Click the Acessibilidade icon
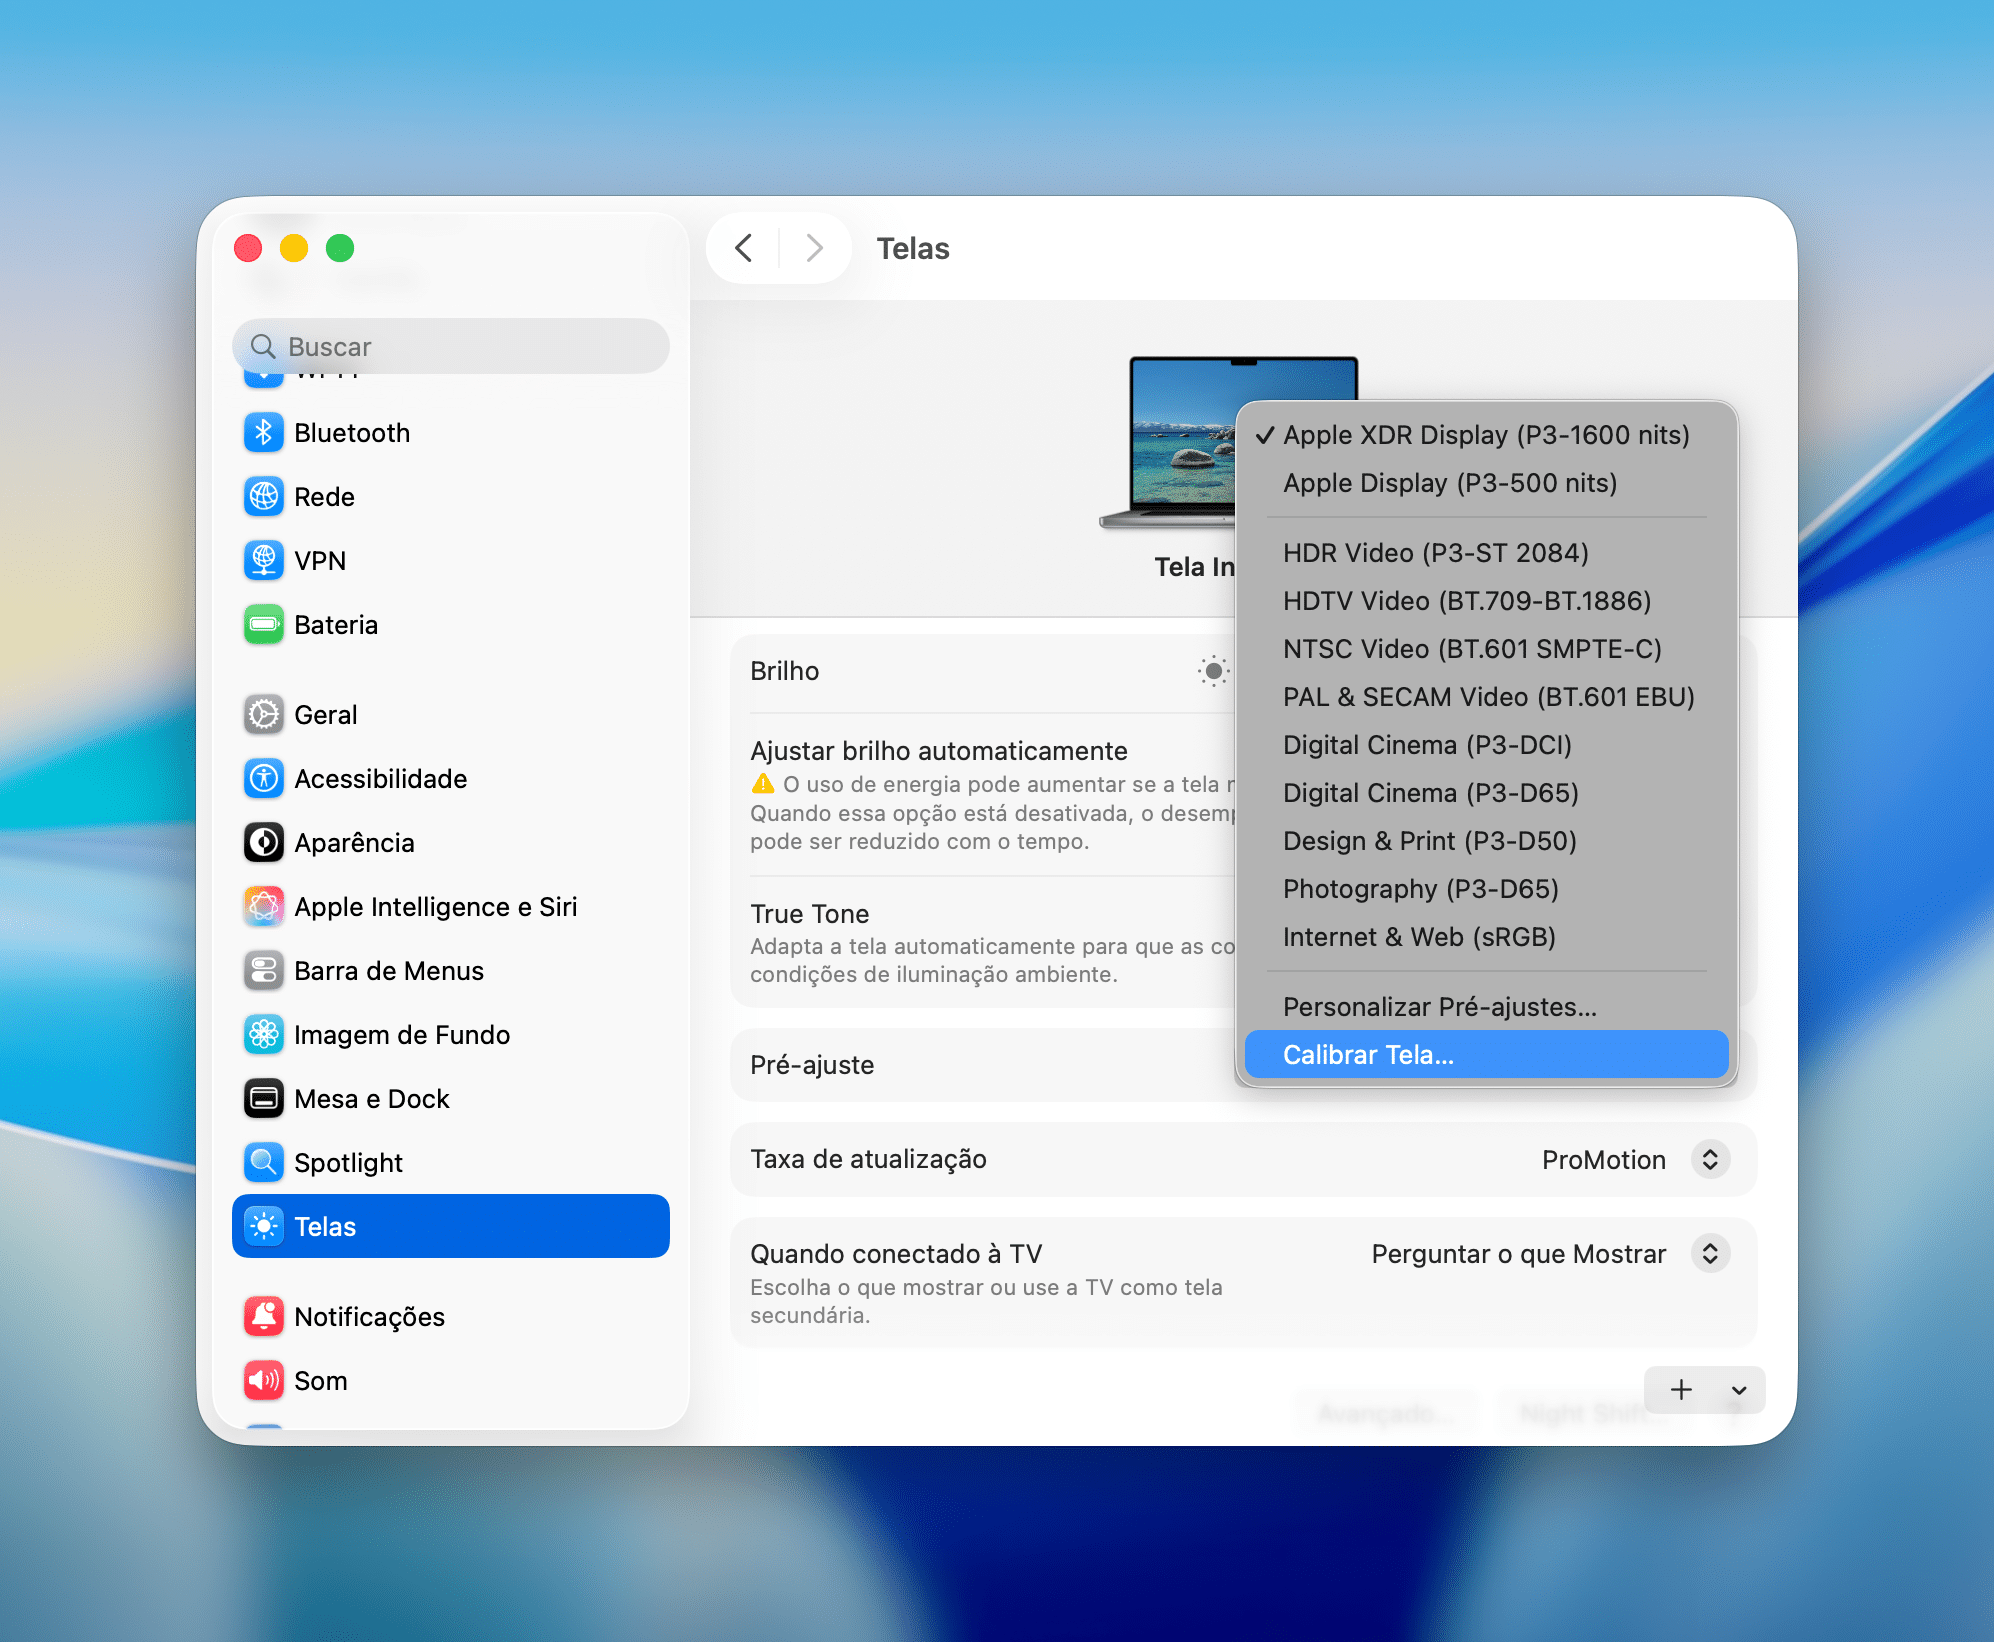 click(264, 779)
